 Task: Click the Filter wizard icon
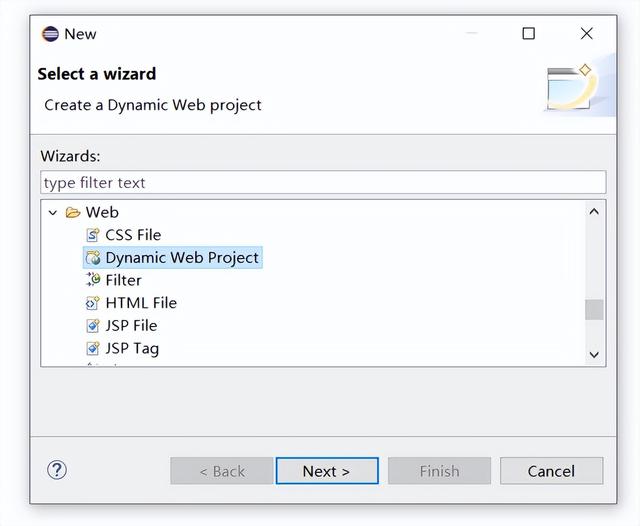93,280
